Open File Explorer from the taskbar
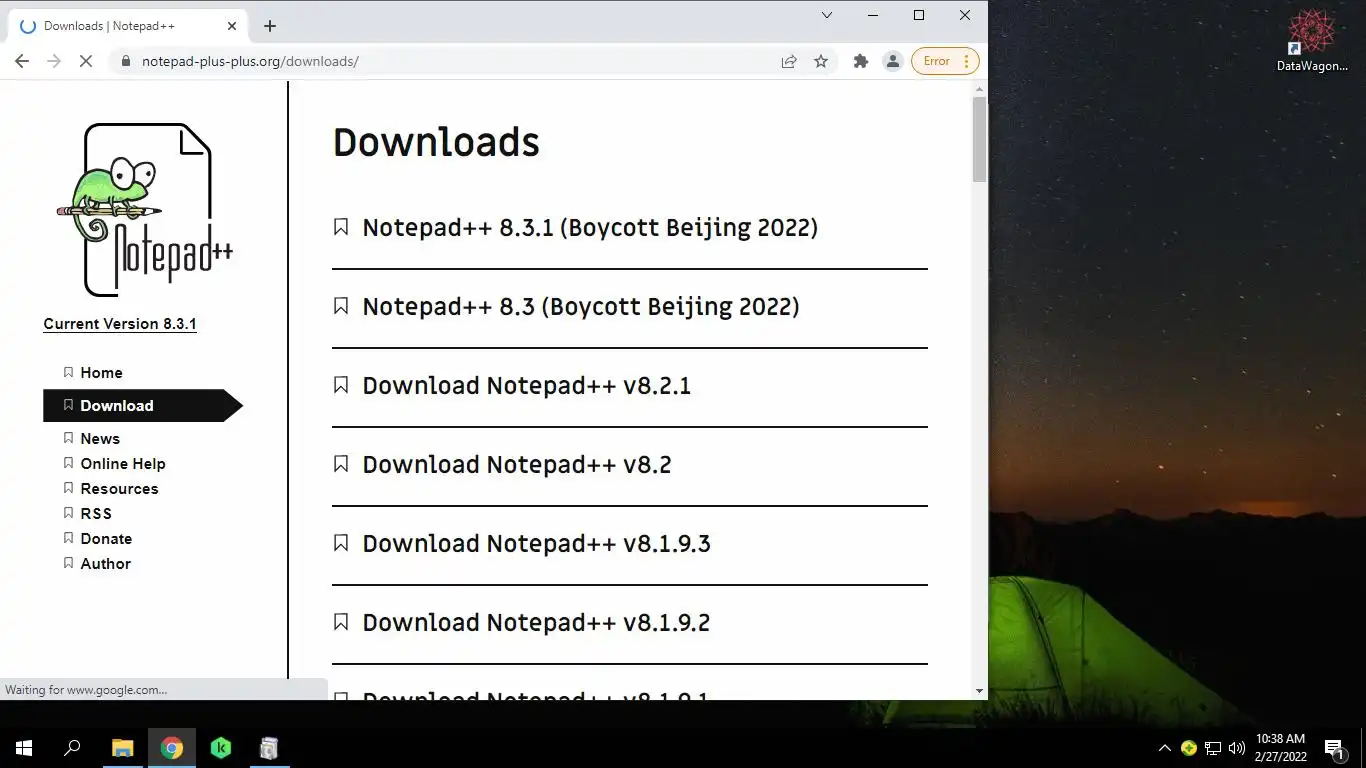Image resolution: width=1366 pixels, height=768 pixels. pyautogui.click(x=122, y=748)
